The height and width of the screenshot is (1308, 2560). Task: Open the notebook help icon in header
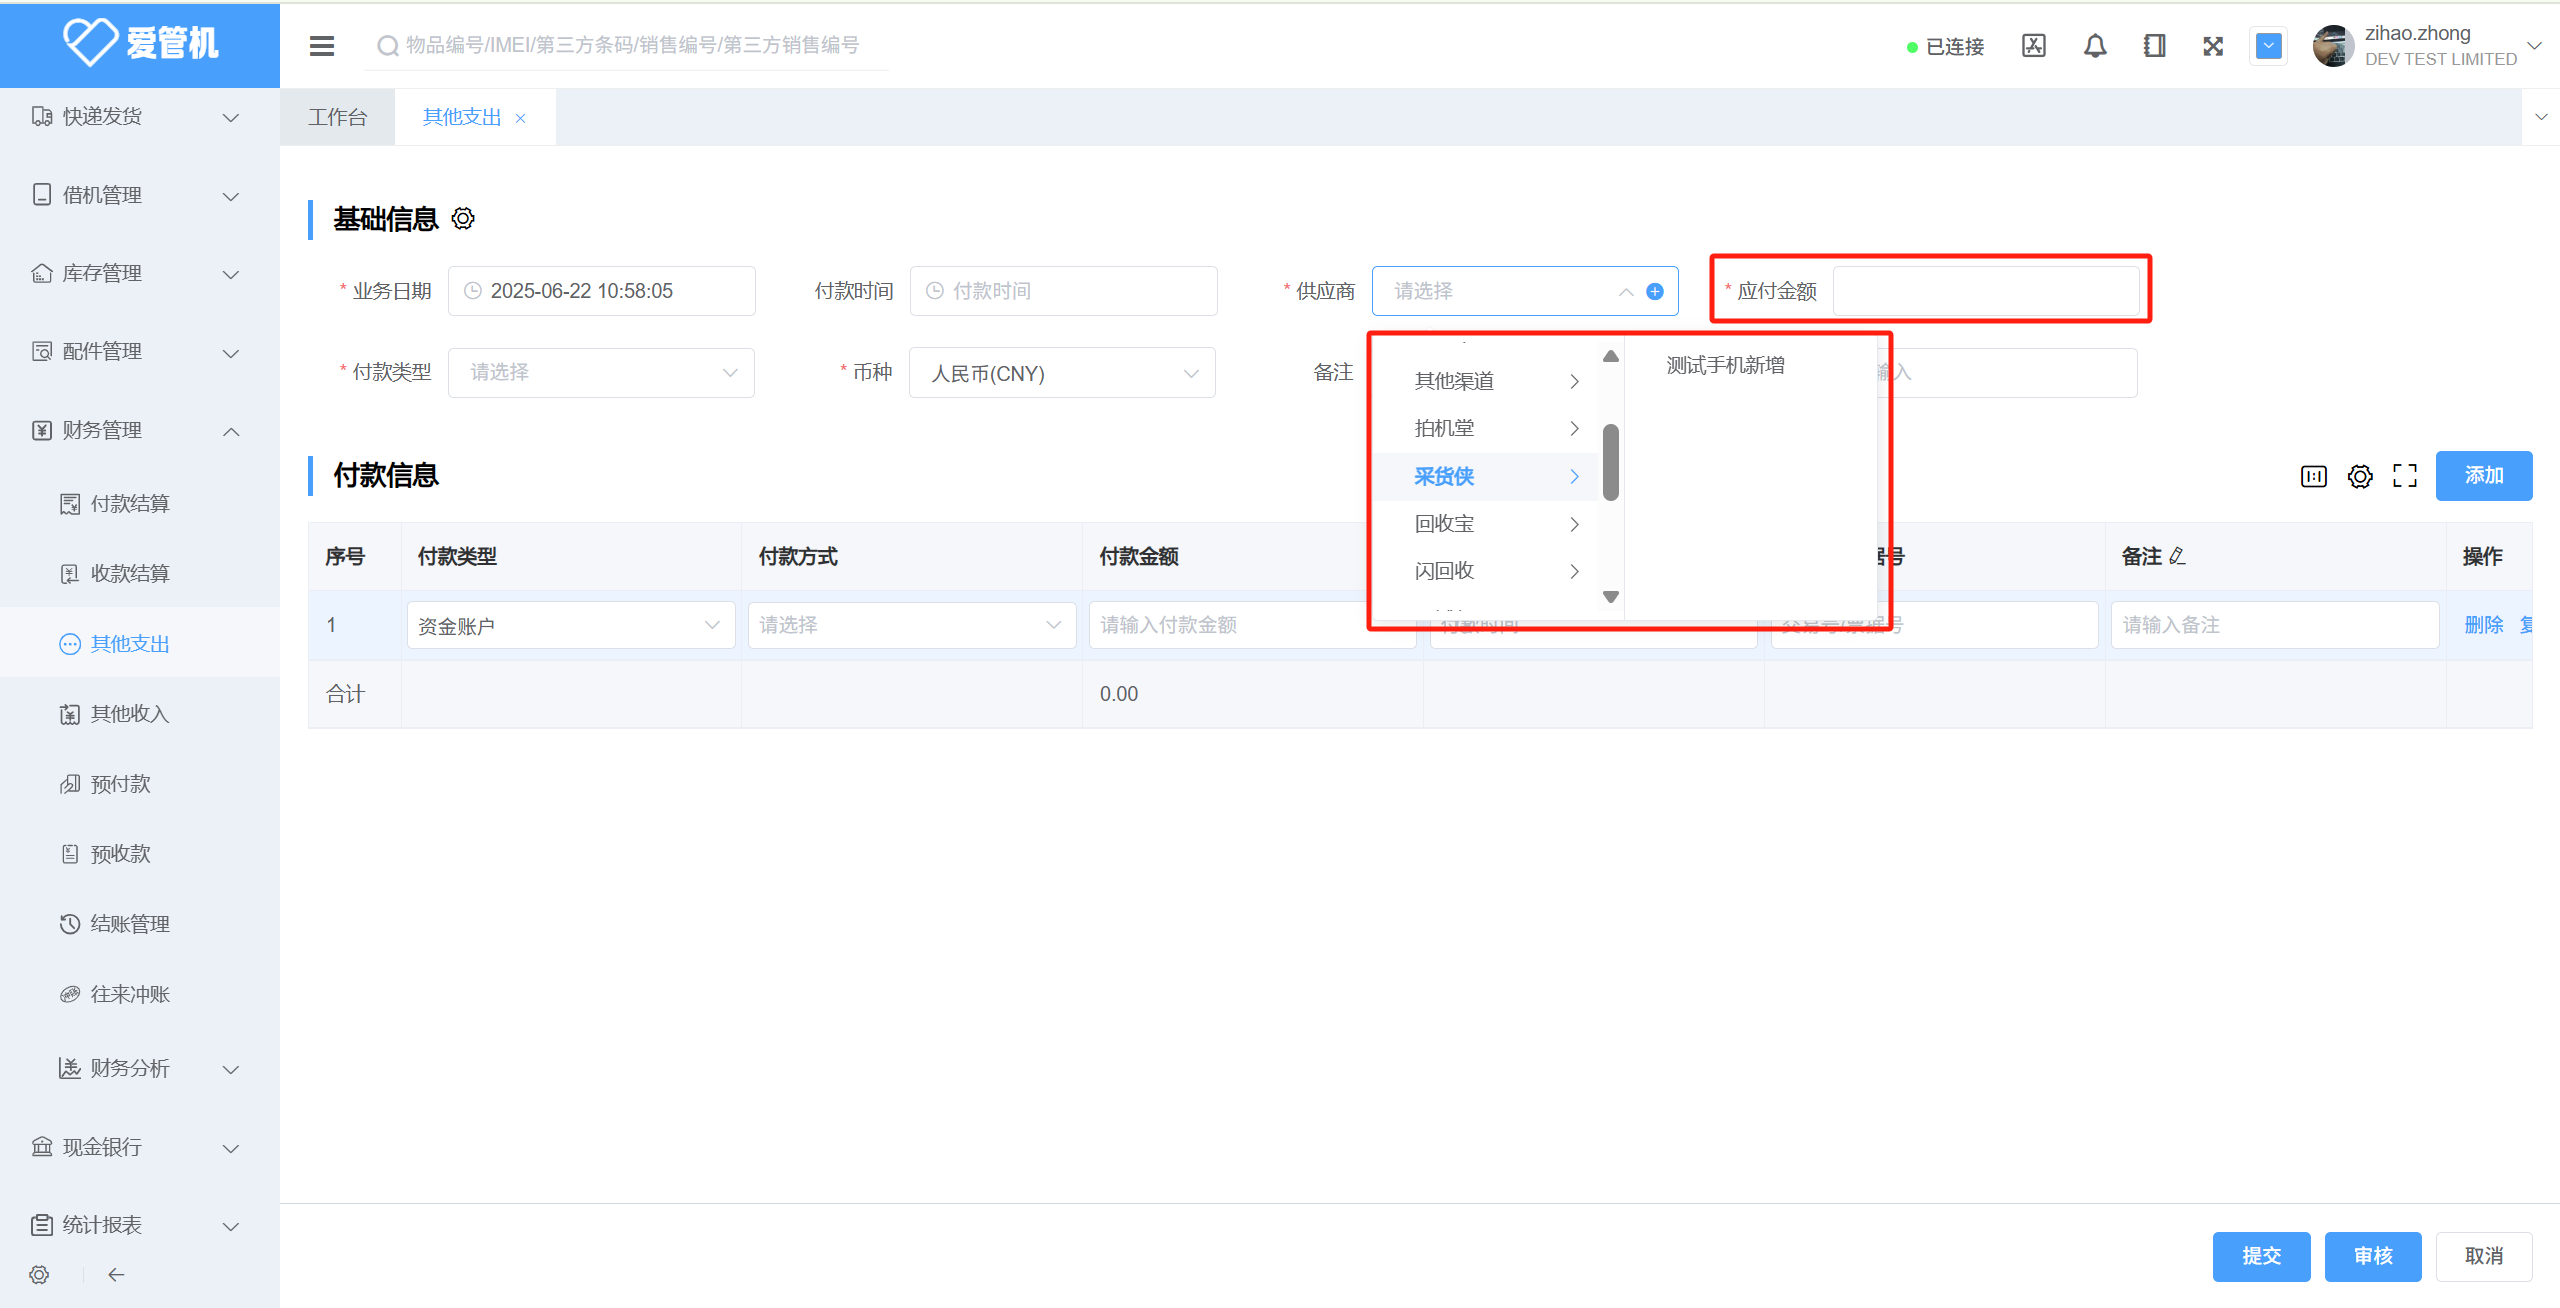(x=2155, y=46)
